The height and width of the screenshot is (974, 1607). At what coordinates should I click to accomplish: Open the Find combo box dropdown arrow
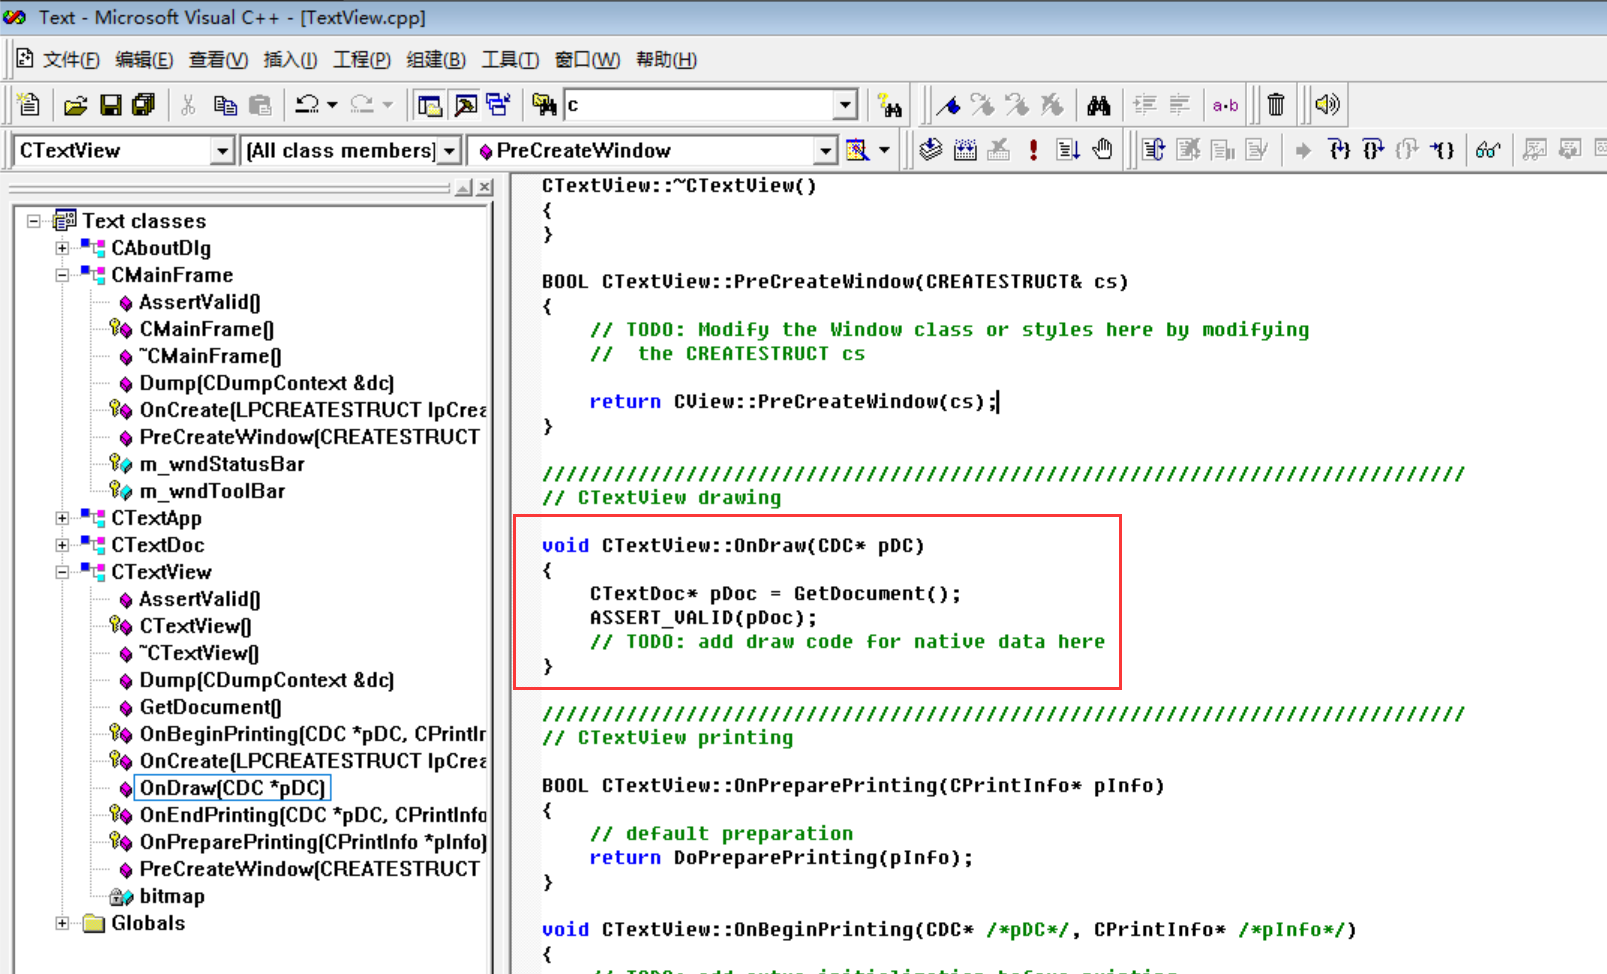point(846,104)
